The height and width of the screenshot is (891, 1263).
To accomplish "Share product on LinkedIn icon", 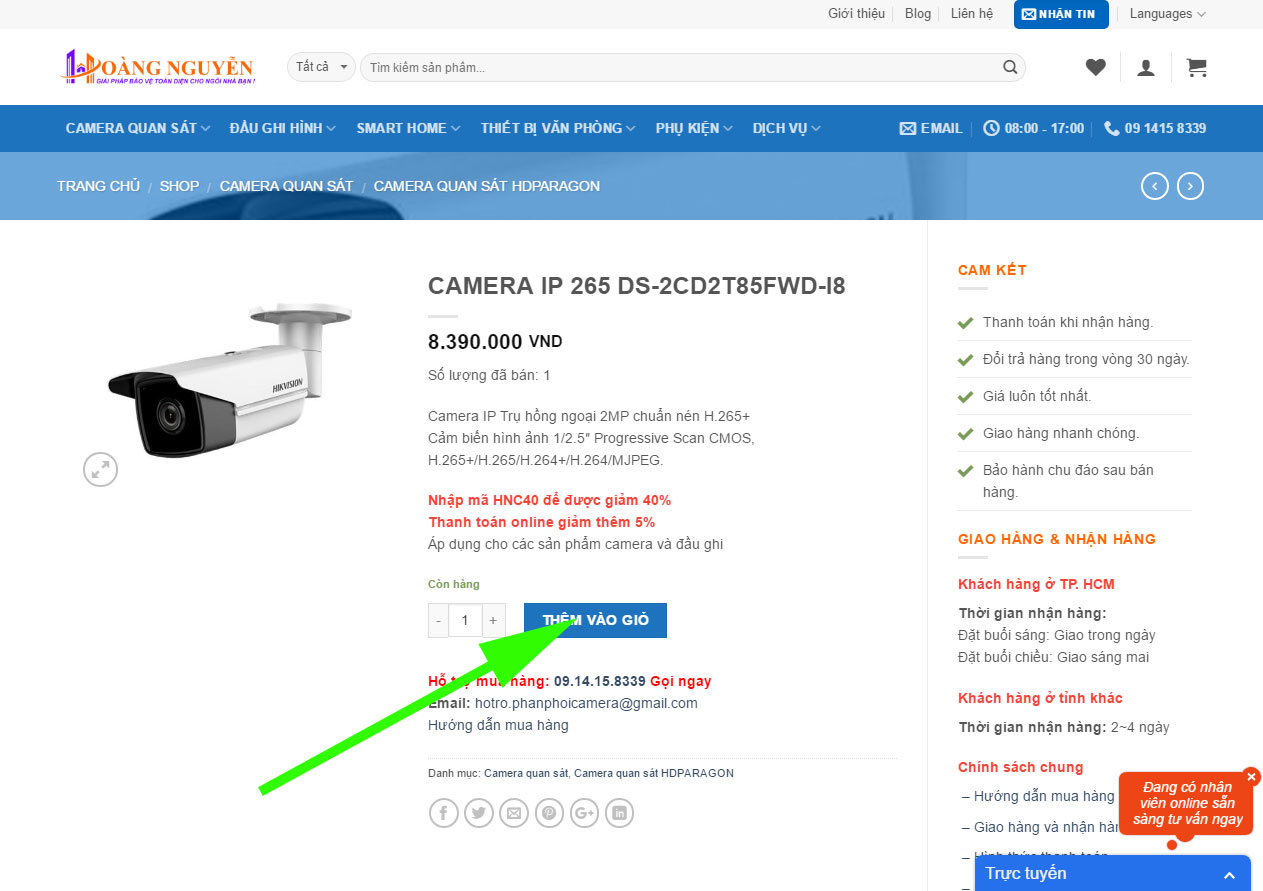I will tap(620, 813).
